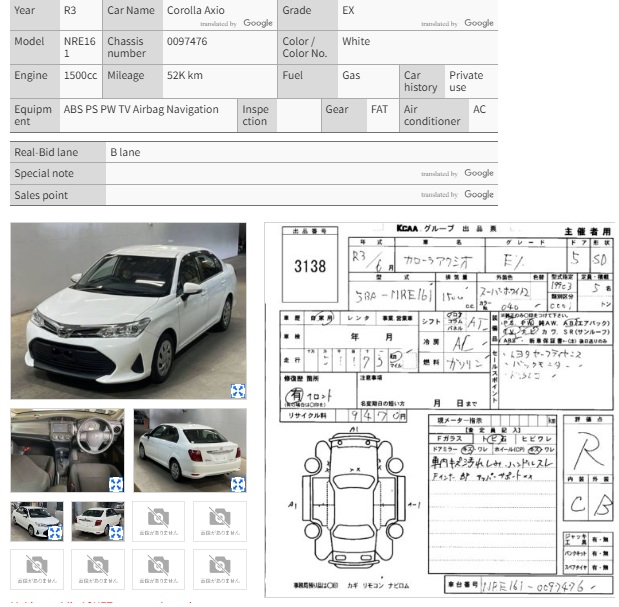Open the main white Corolla Axio photo
This screenshot has height=607, width=619.
tap(128, 311)
